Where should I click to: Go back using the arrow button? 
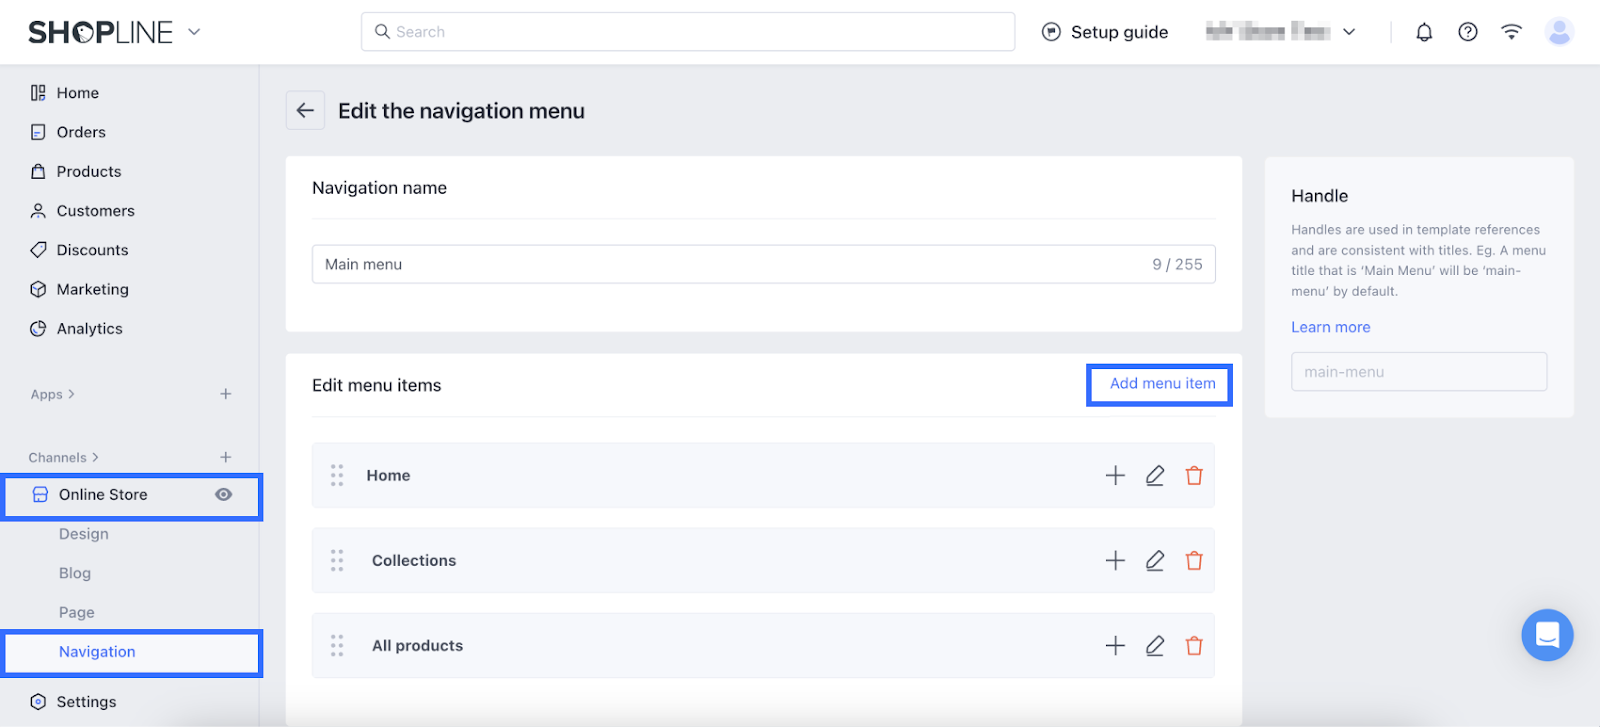coord(305,110)
